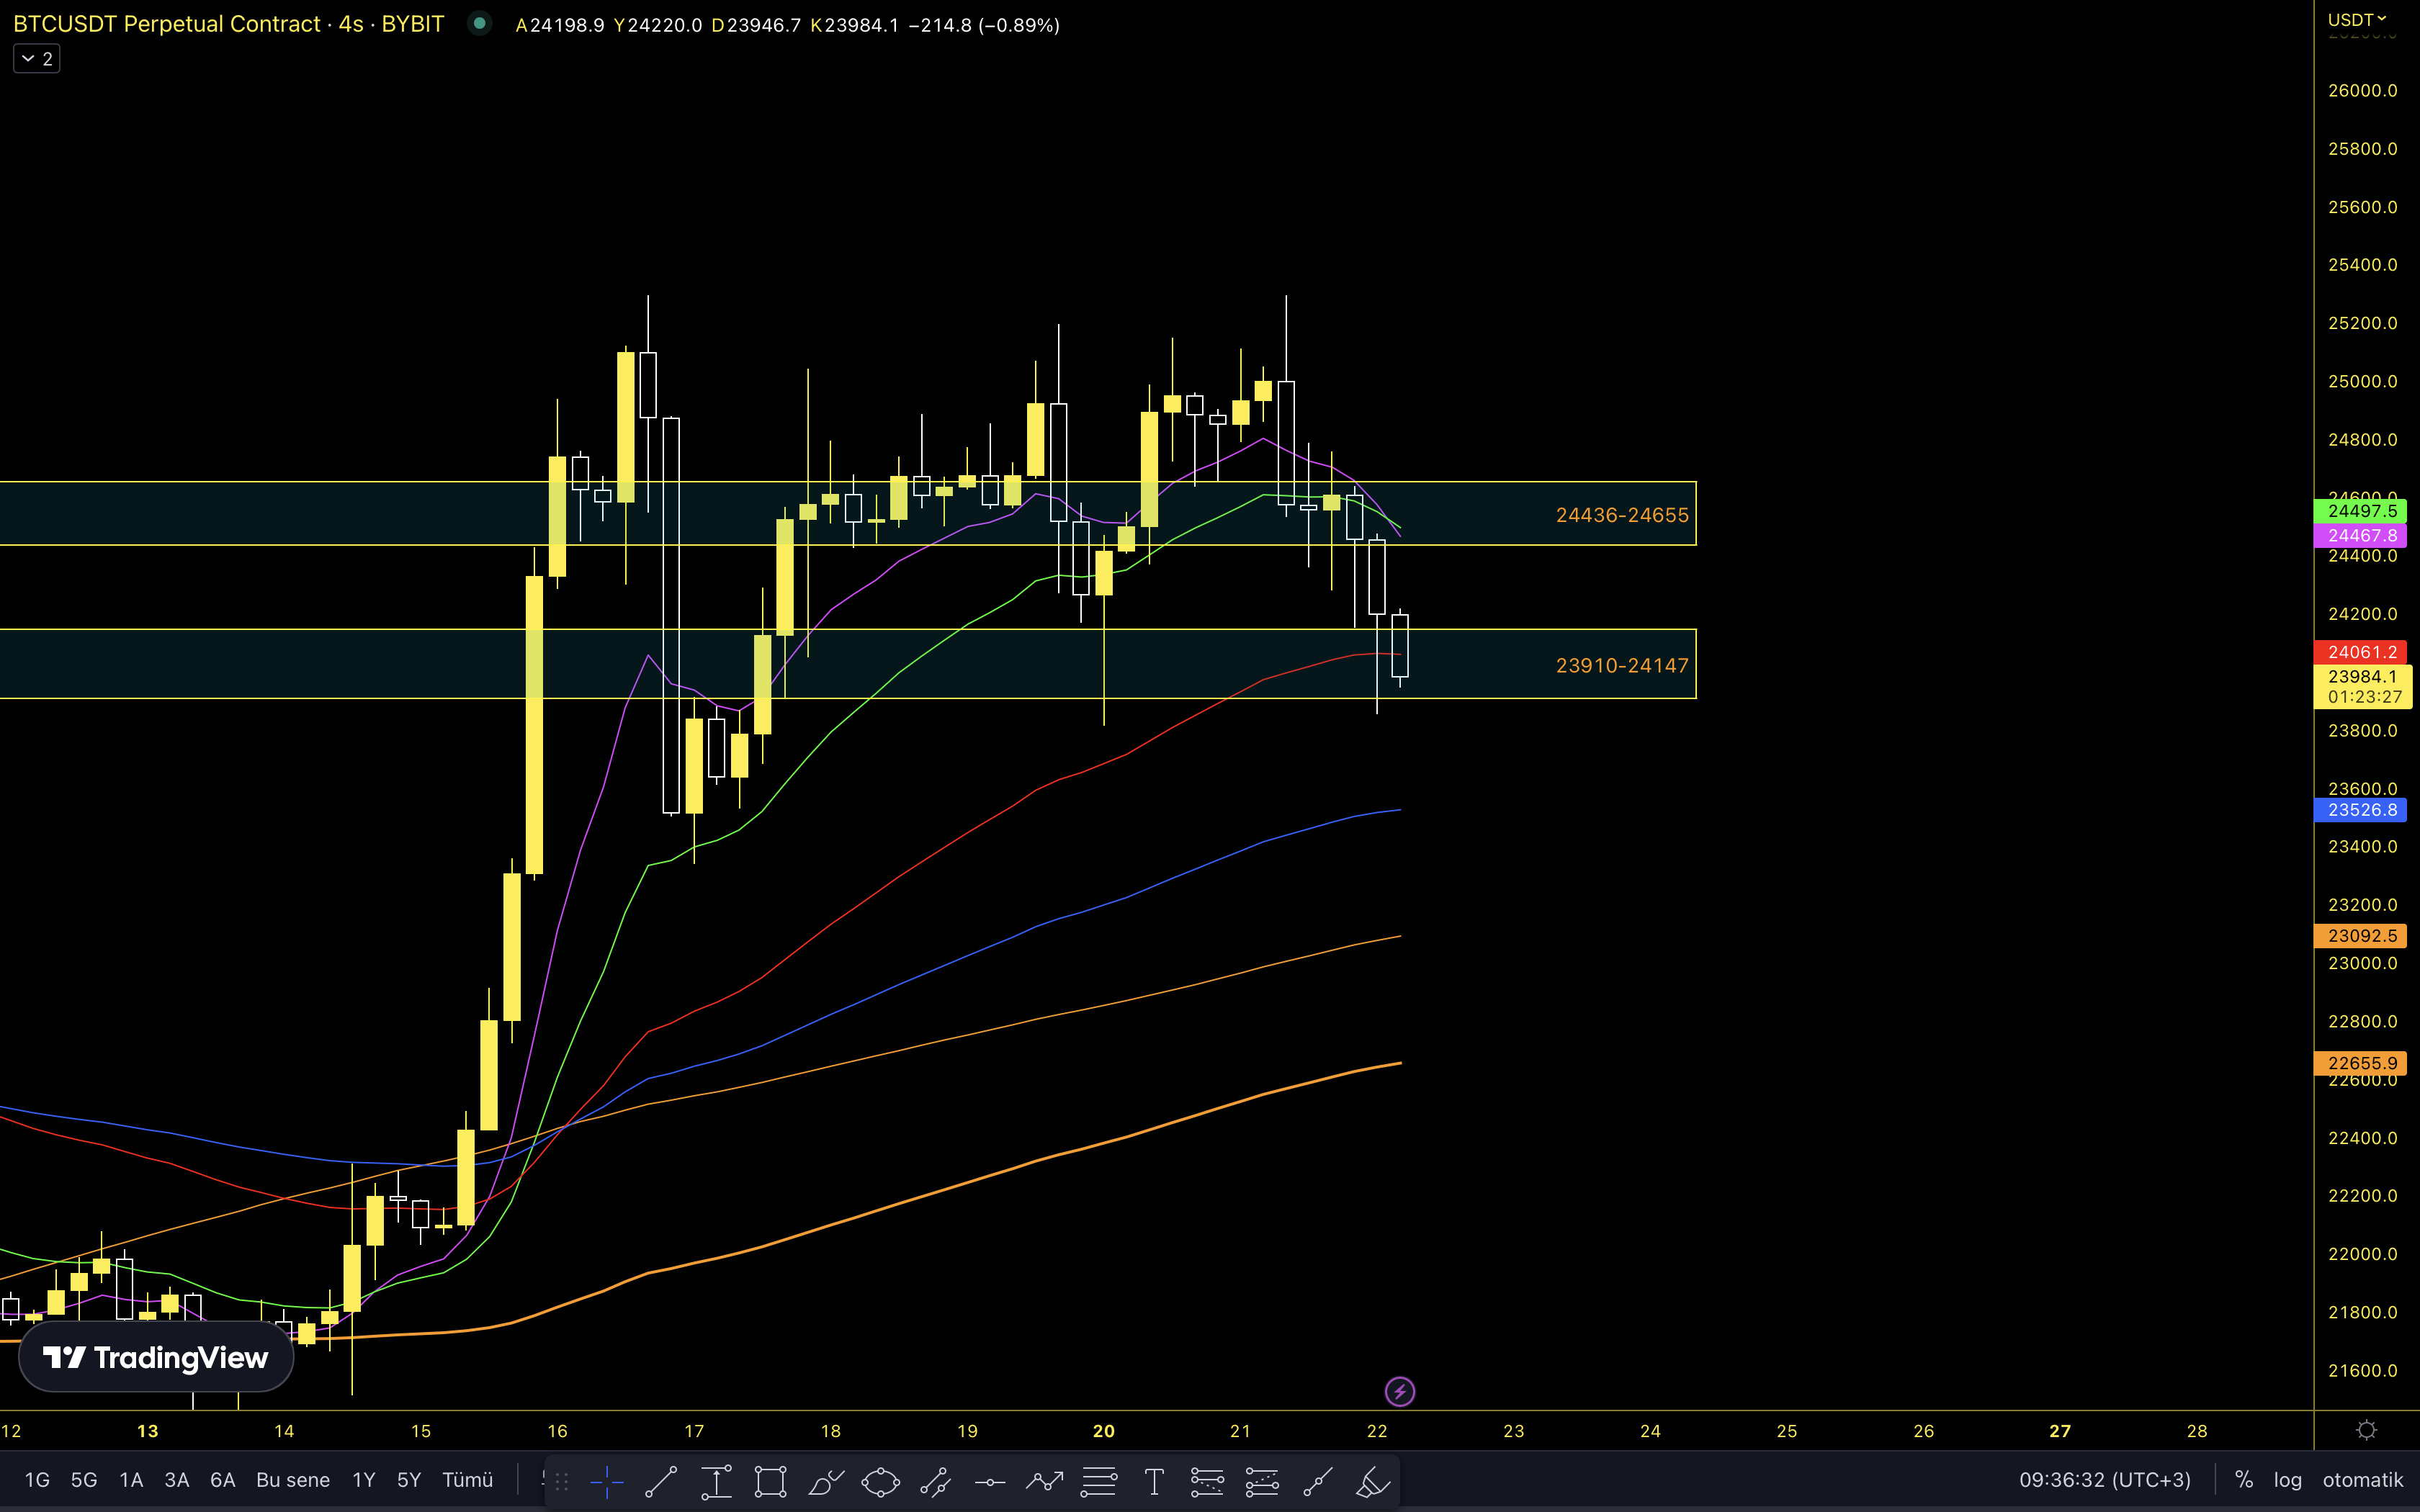Click the TradingView logo button

click(x=156, y=1357)
